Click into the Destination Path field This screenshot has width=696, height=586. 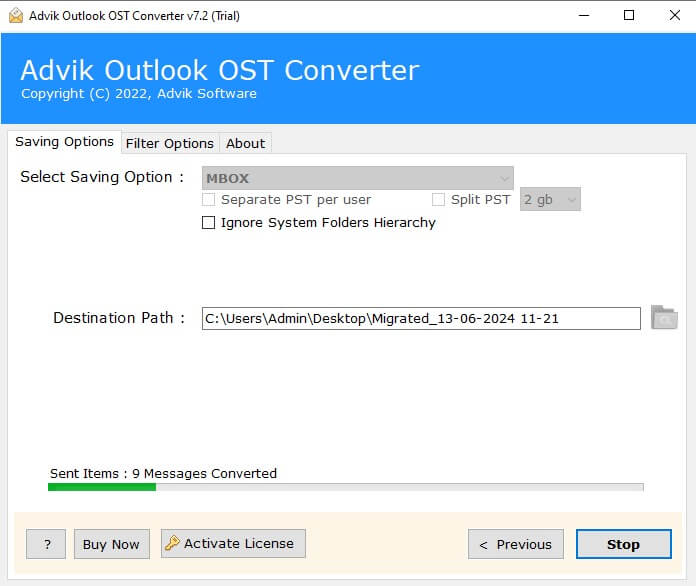click(421, 318)
